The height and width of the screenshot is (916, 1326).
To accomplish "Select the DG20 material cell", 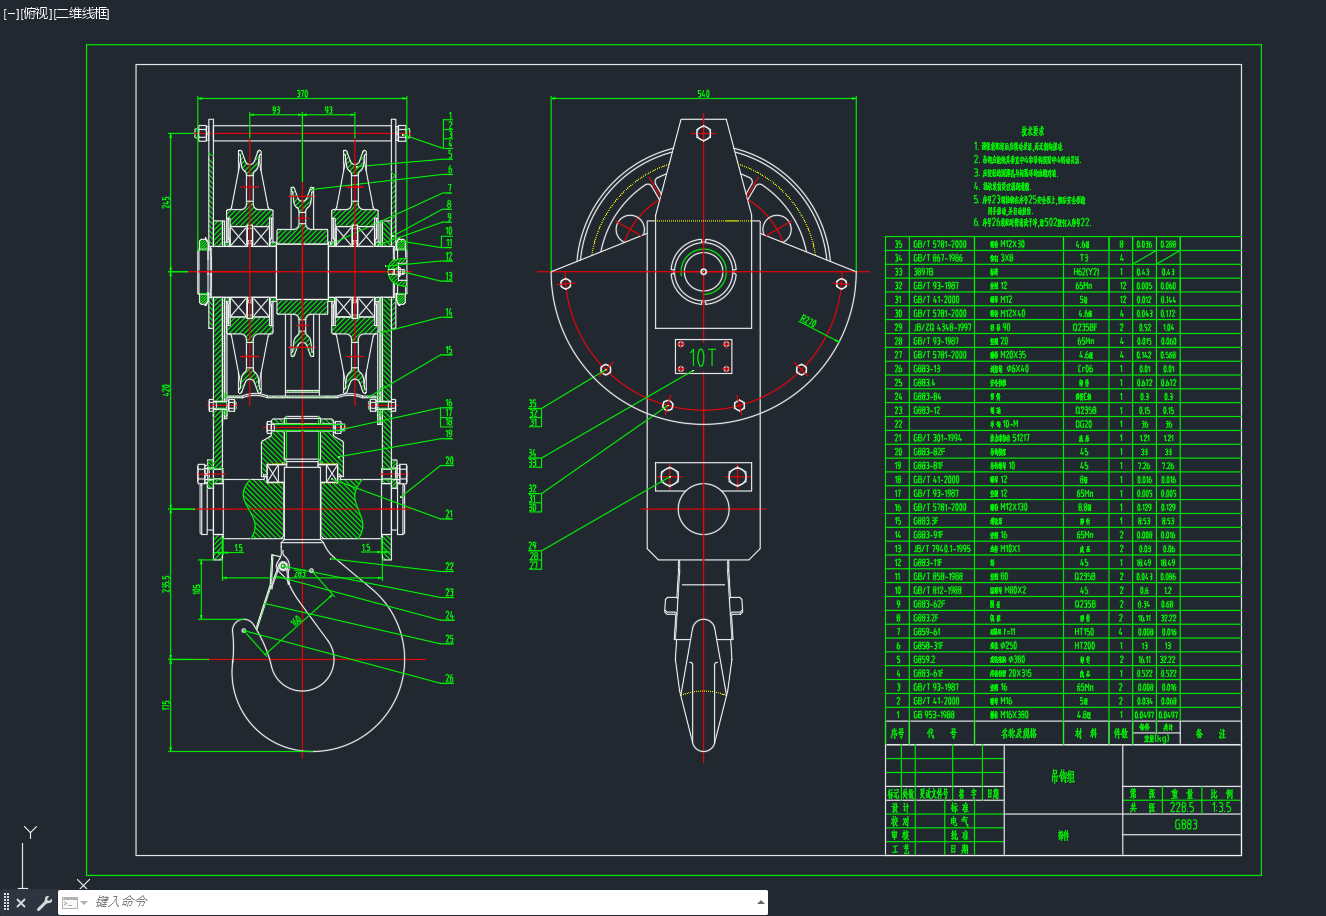I will point(1084,424).
